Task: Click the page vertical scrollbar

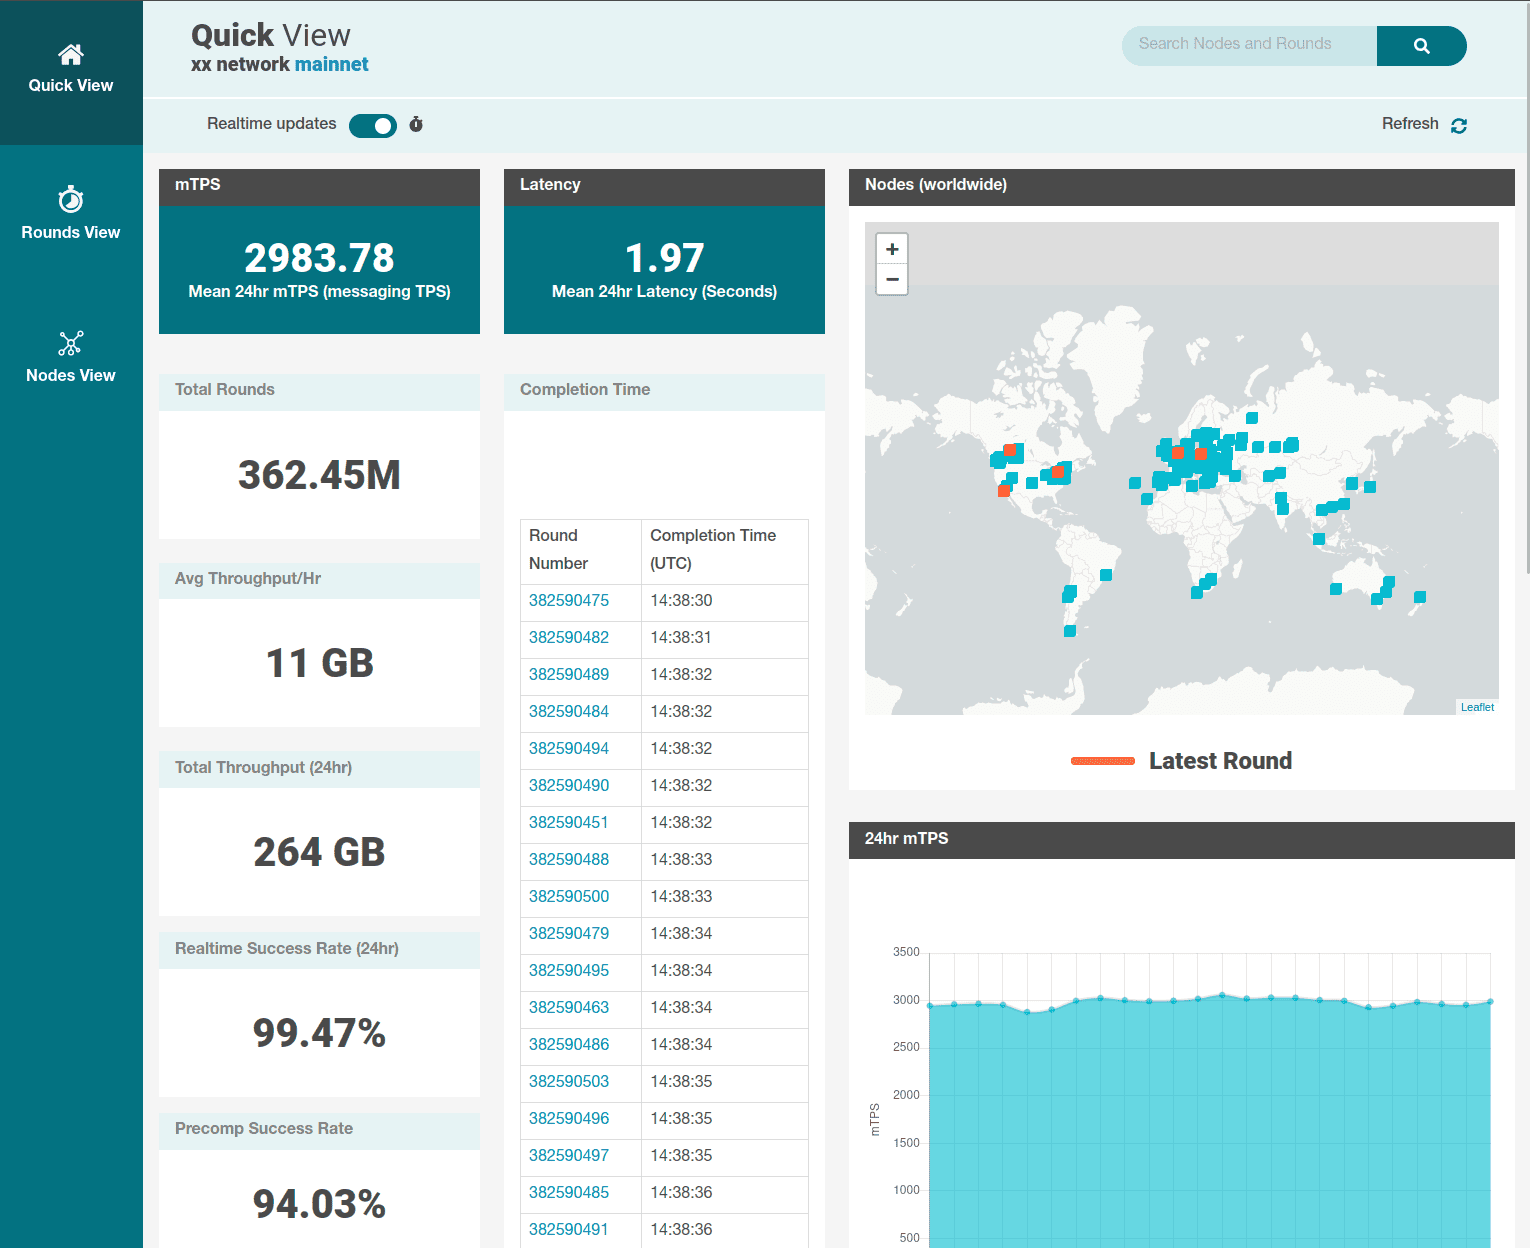Action: 1525,300
